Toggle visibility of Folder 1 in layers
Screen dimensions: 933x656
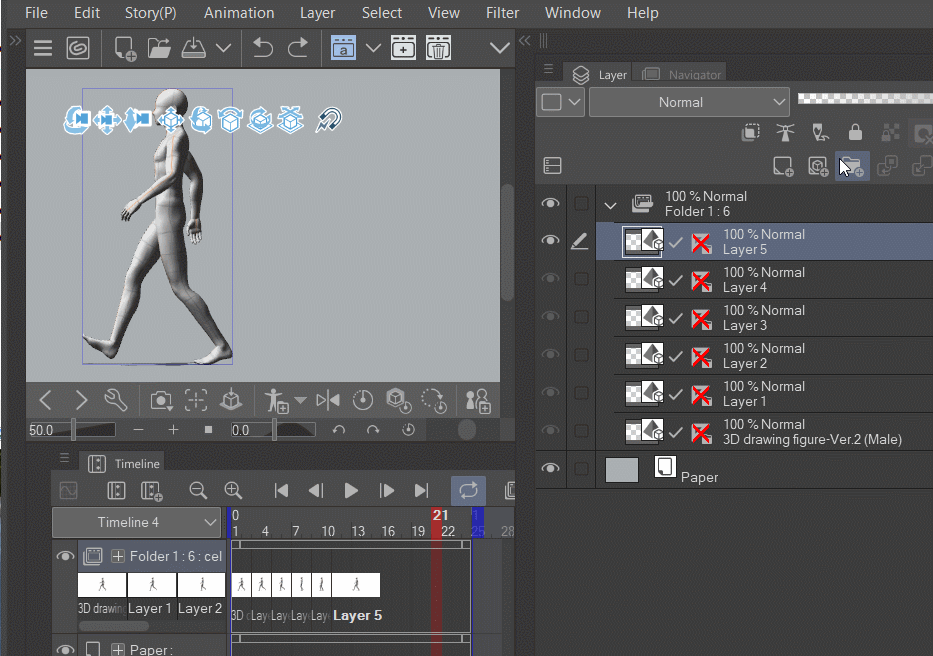click(x=550, y=204)
